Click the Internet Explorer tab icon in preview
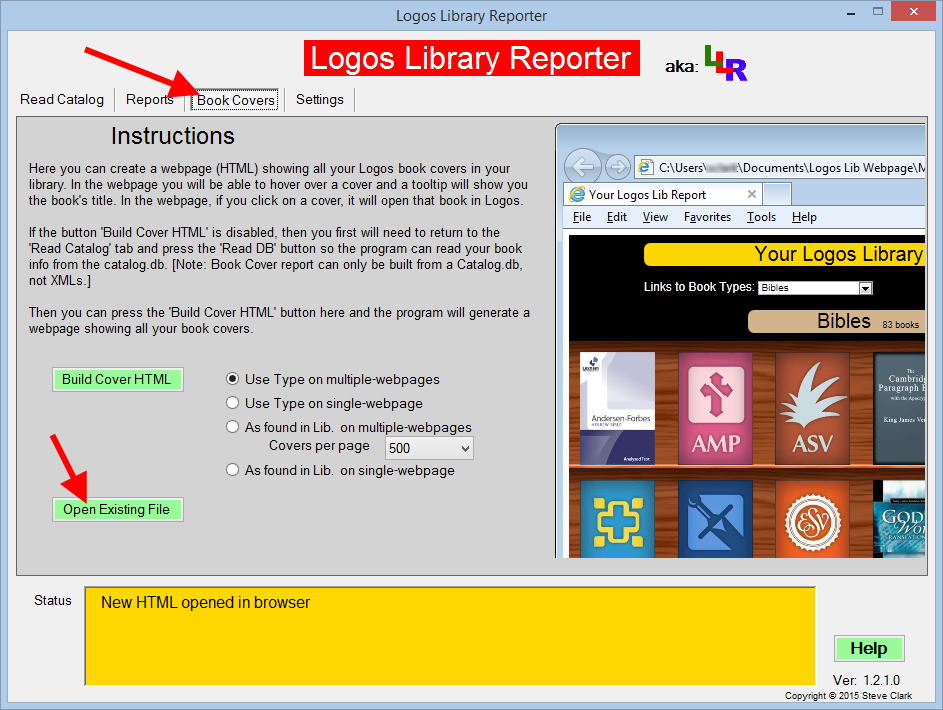Image resolution: width=943 pixels, height=710 pixels. (577, 194)
